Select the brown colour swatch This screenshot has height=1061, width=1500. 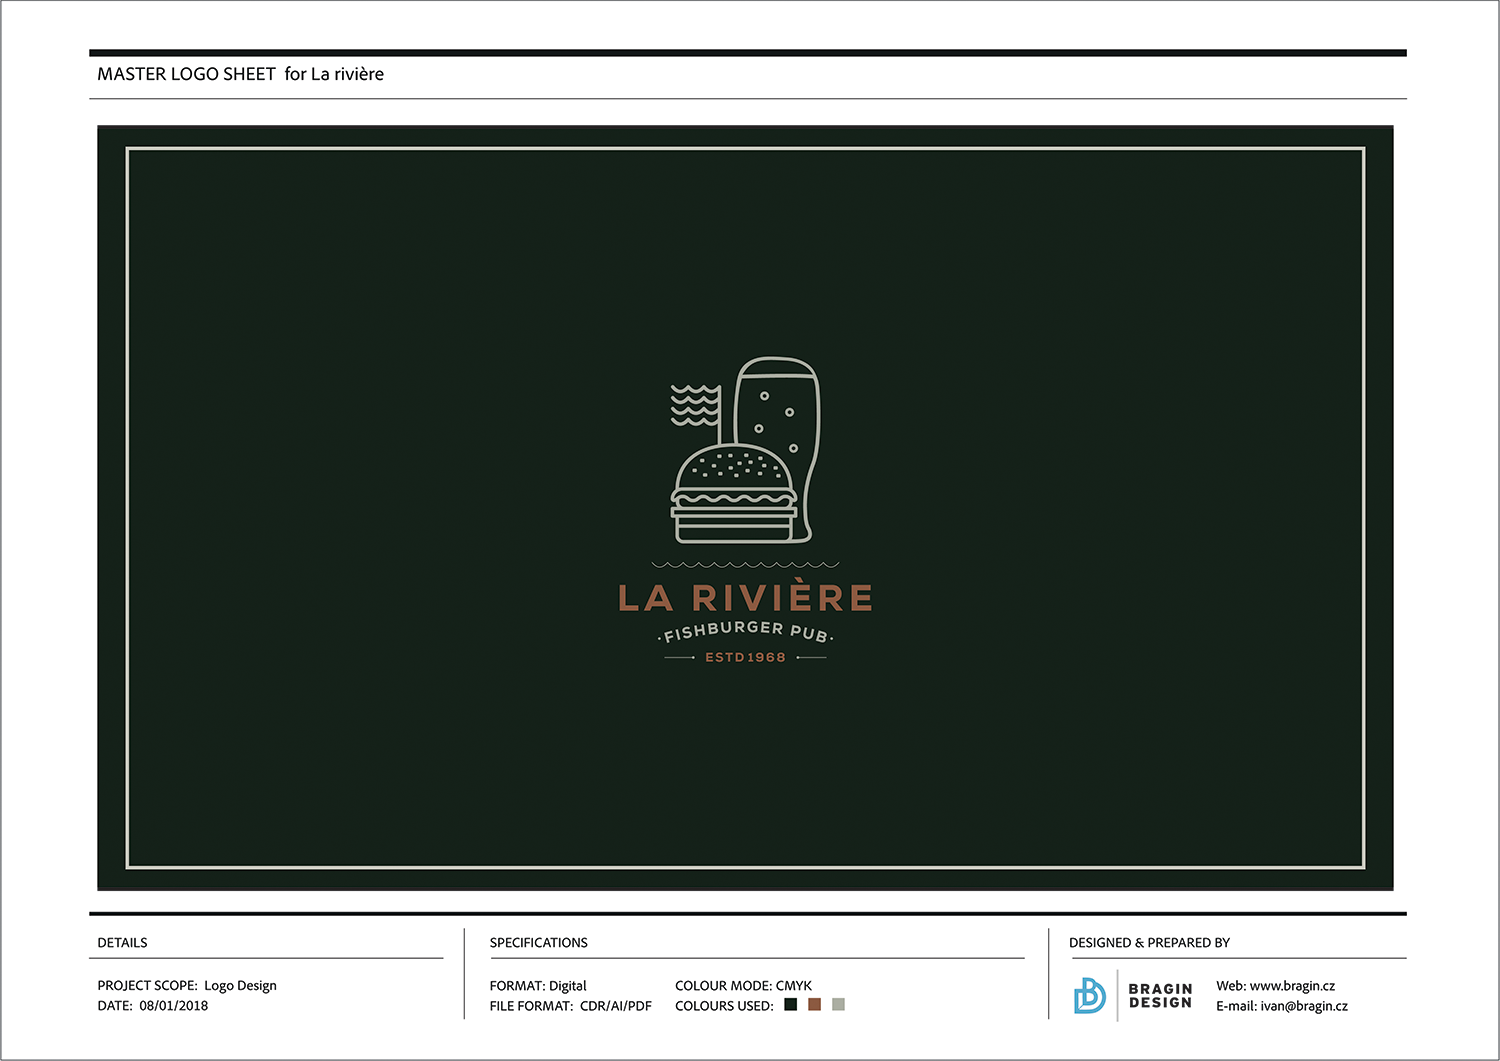[814, 1004]
